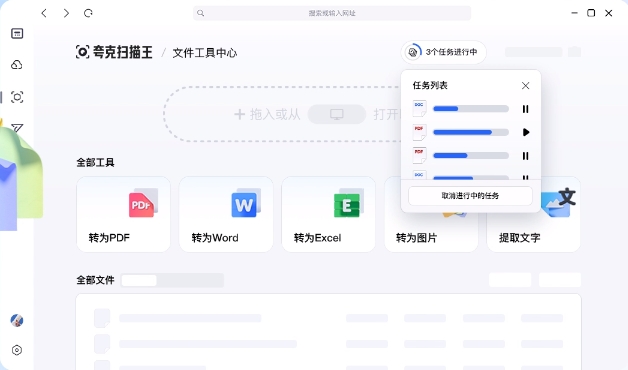The width and height of the screenshot is (628, 370).
Task: Open the 转为PDF tool card
Action: (x=123, y=214)
